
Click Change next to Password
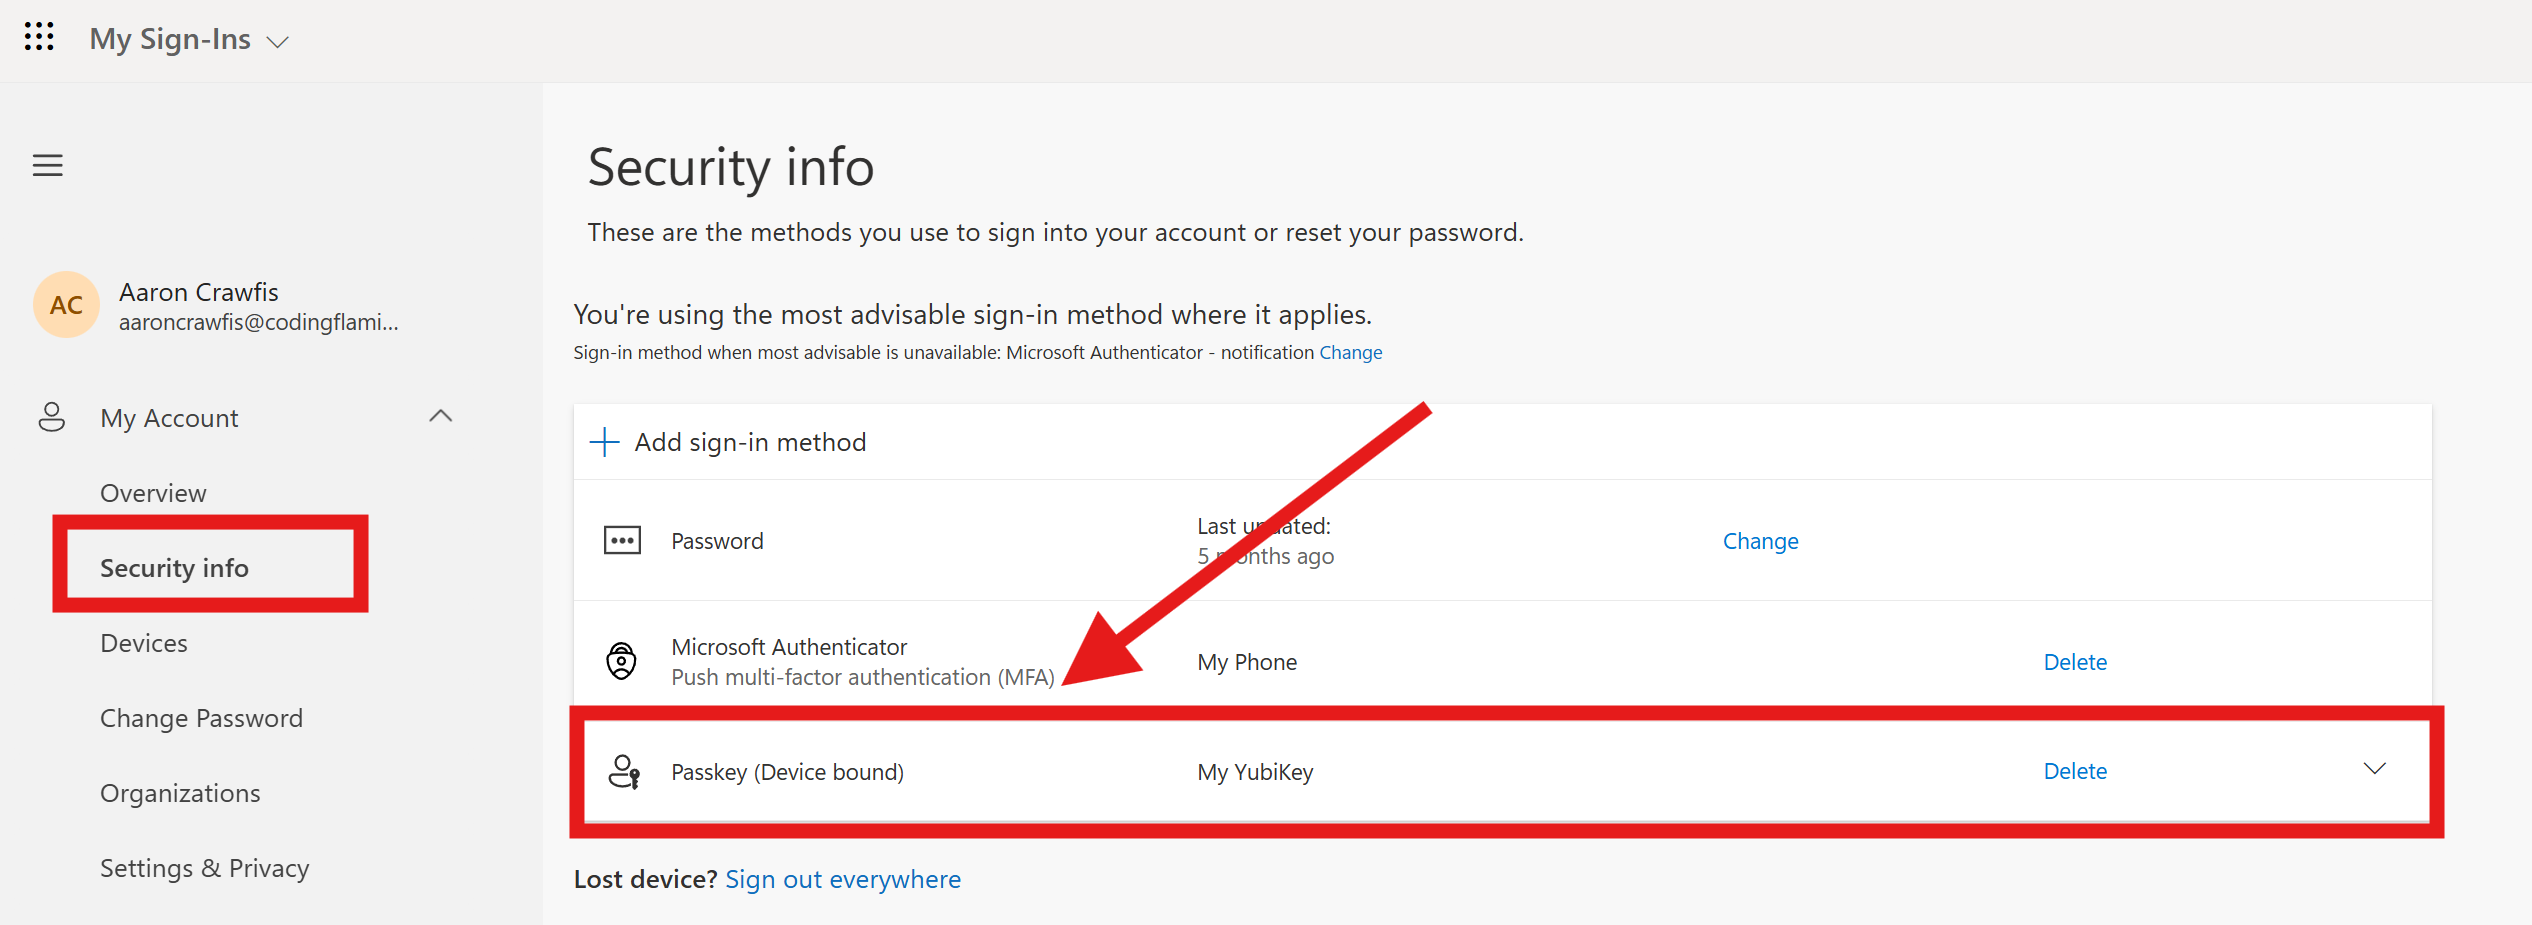[1760, 540]
